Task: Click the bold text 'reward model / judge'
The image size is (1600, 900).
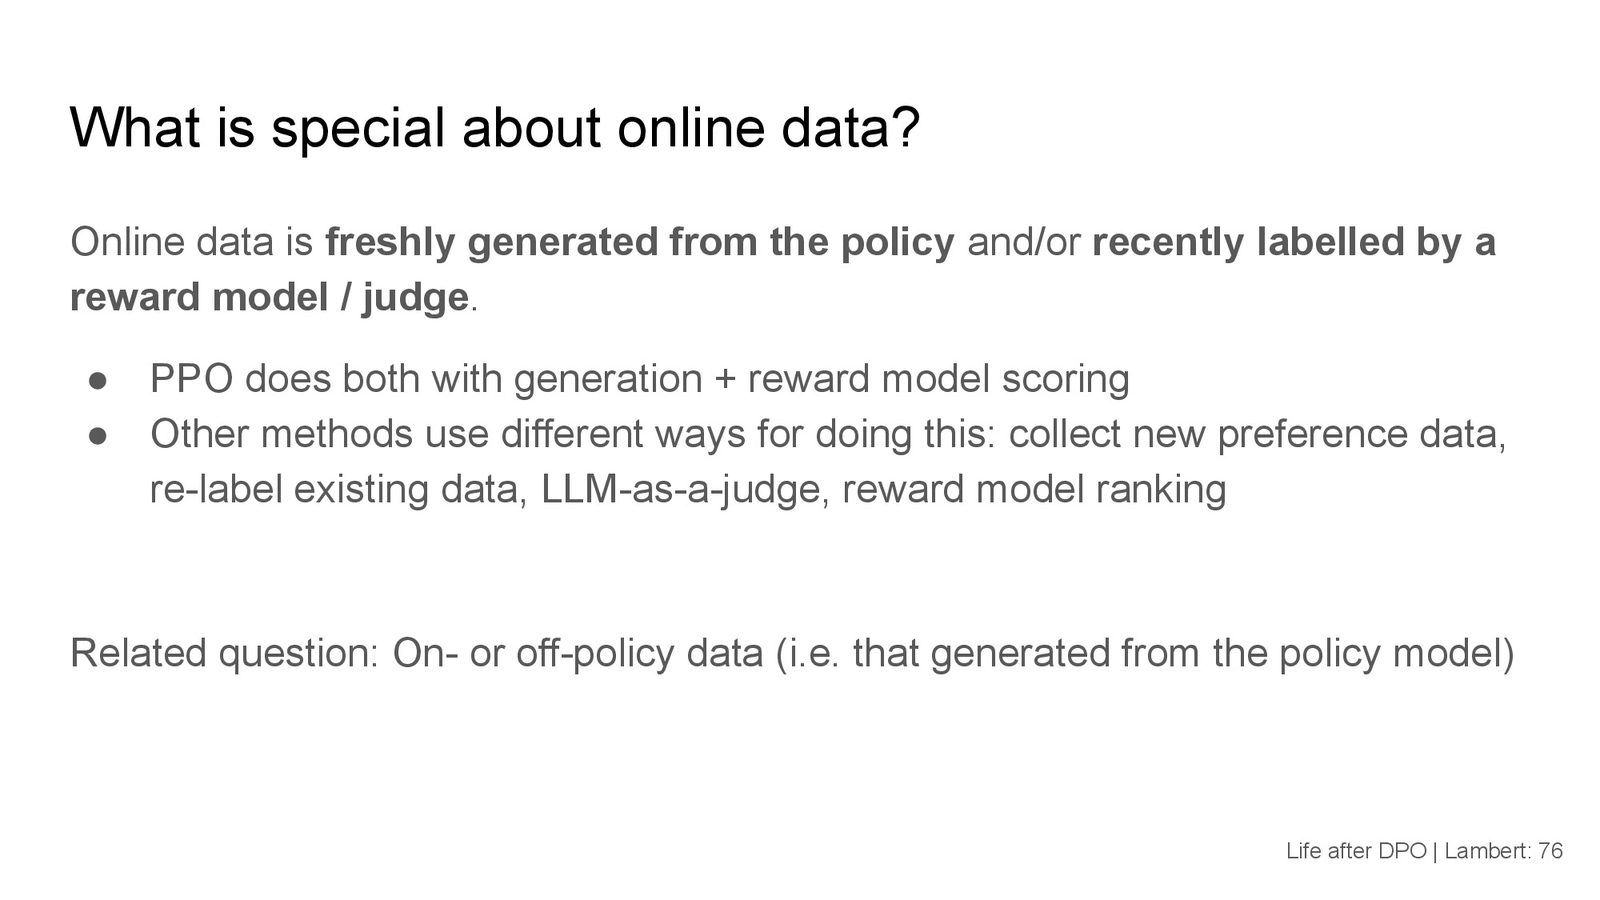Action: click(269, 297)
